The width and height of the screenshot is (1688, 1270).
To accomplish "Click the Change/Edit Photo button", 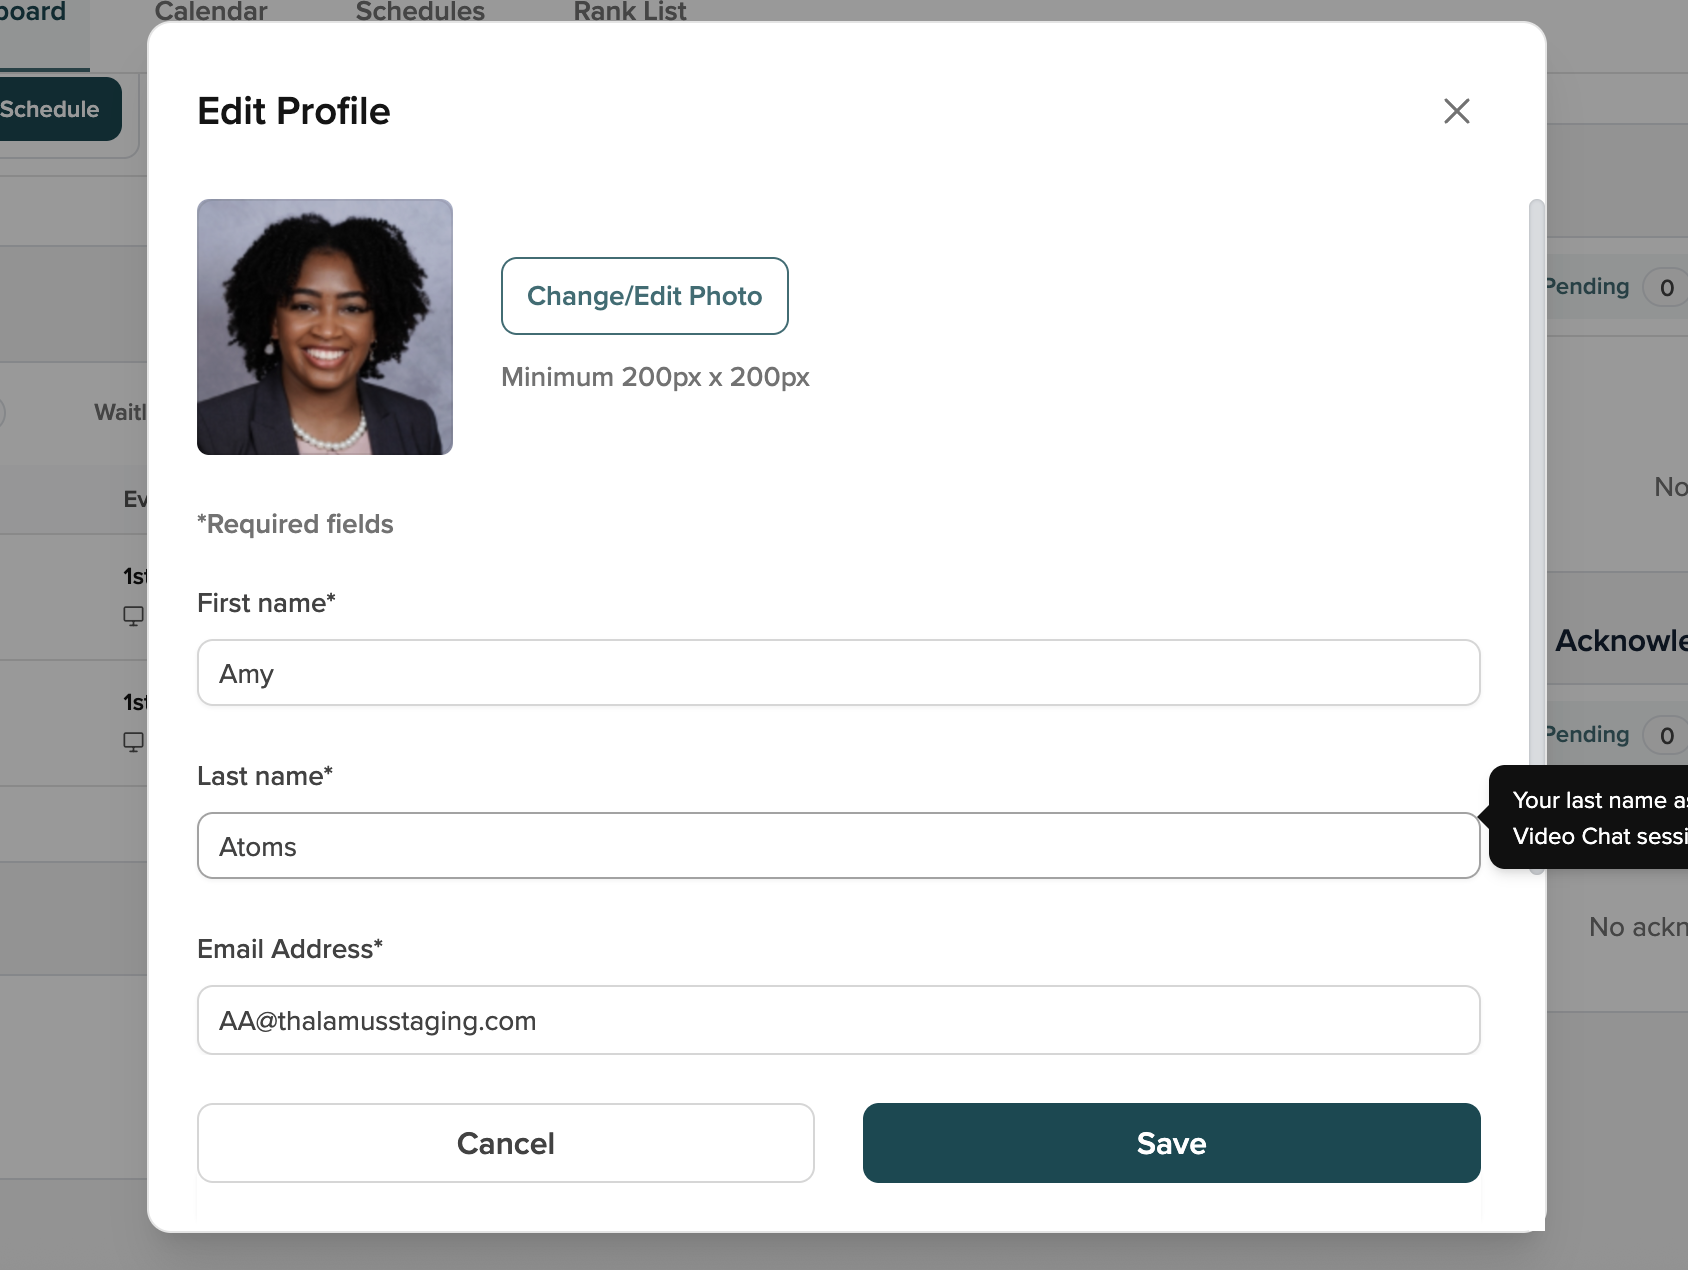I will (x=644, y=296).
